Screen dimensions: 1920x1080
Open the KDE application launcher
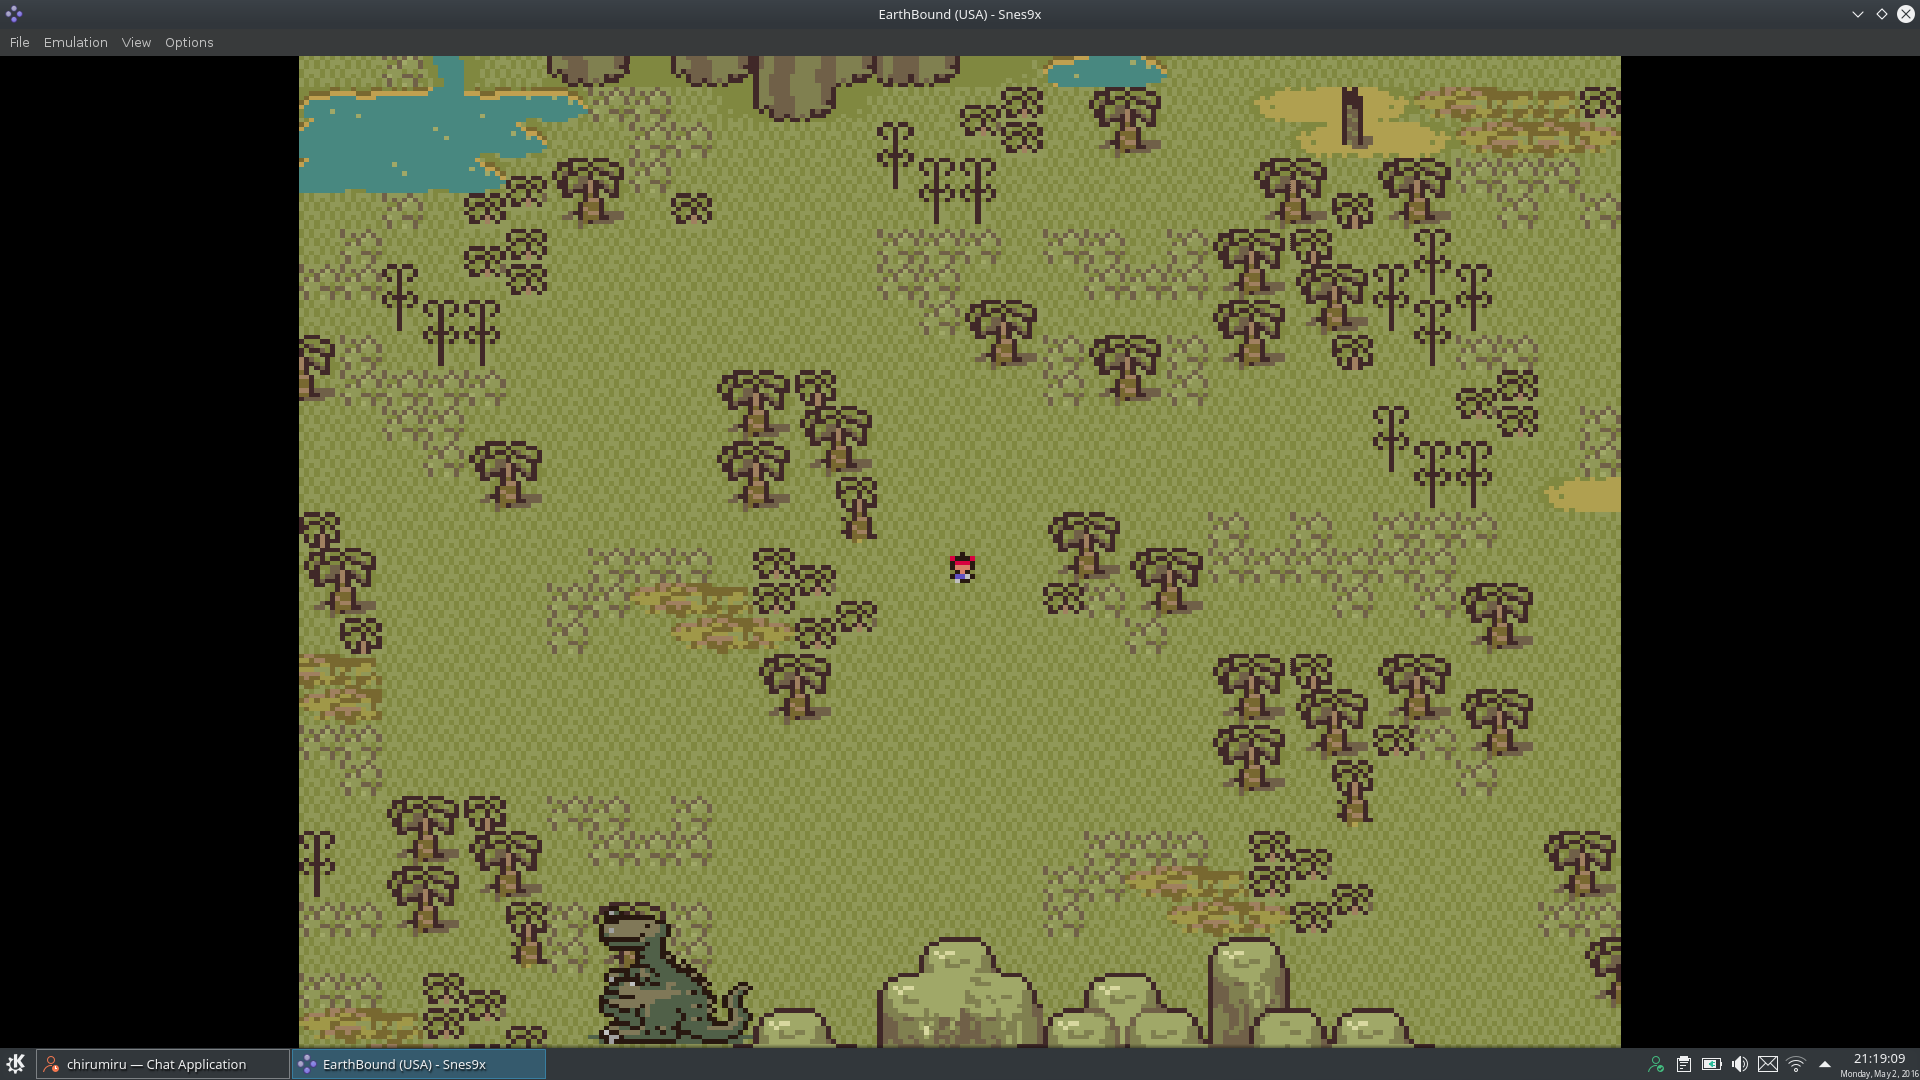click(x=16, y=1064)
